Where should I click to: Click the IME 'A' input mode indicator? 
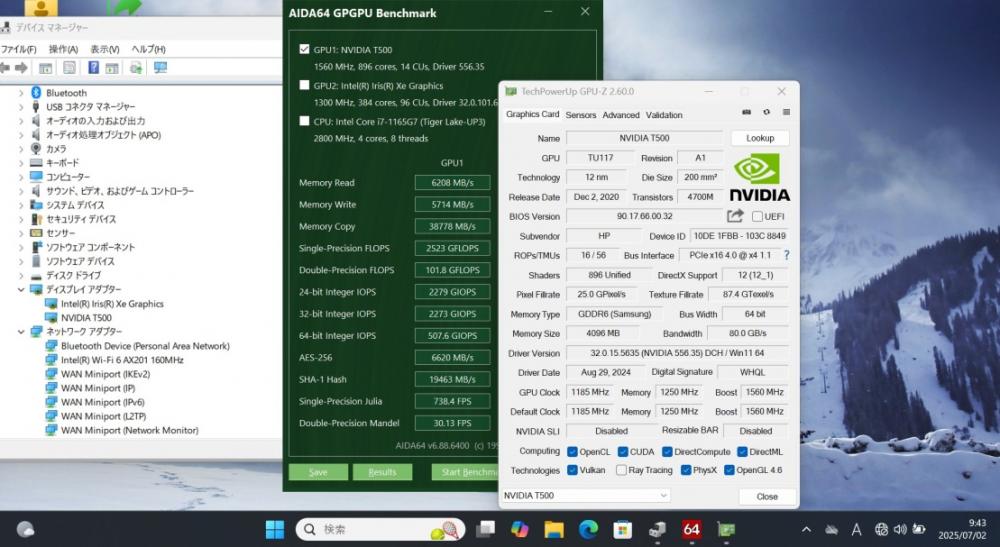857,529
